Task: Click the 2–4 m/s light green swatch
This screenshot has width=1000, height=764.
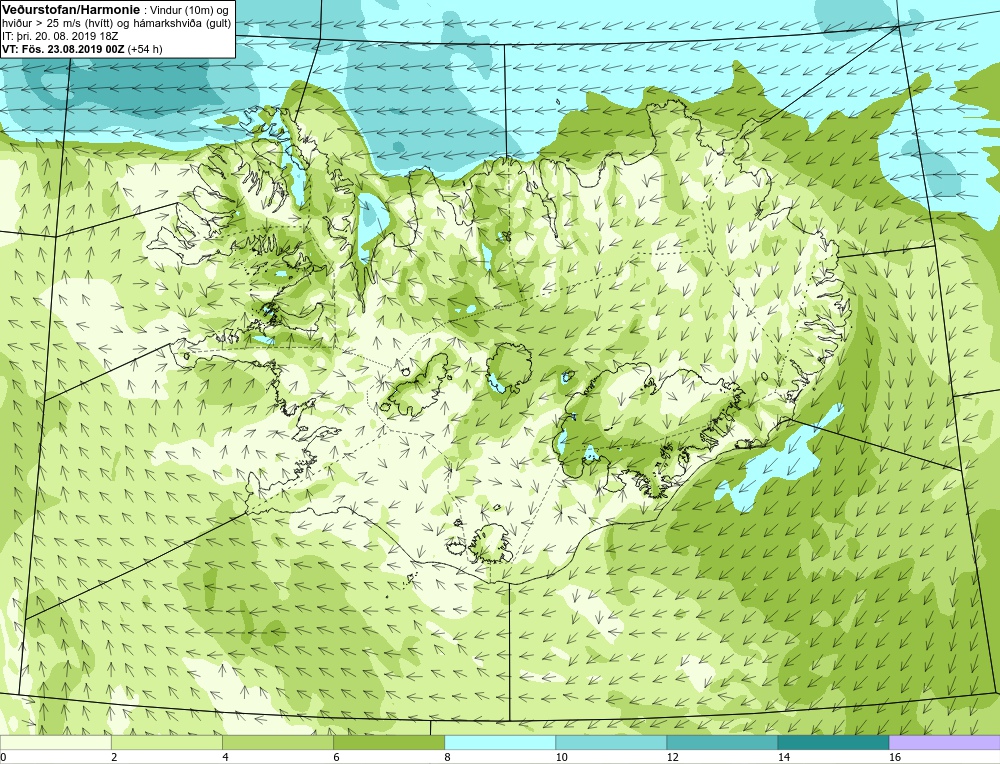Action: (x=166, y=742)
